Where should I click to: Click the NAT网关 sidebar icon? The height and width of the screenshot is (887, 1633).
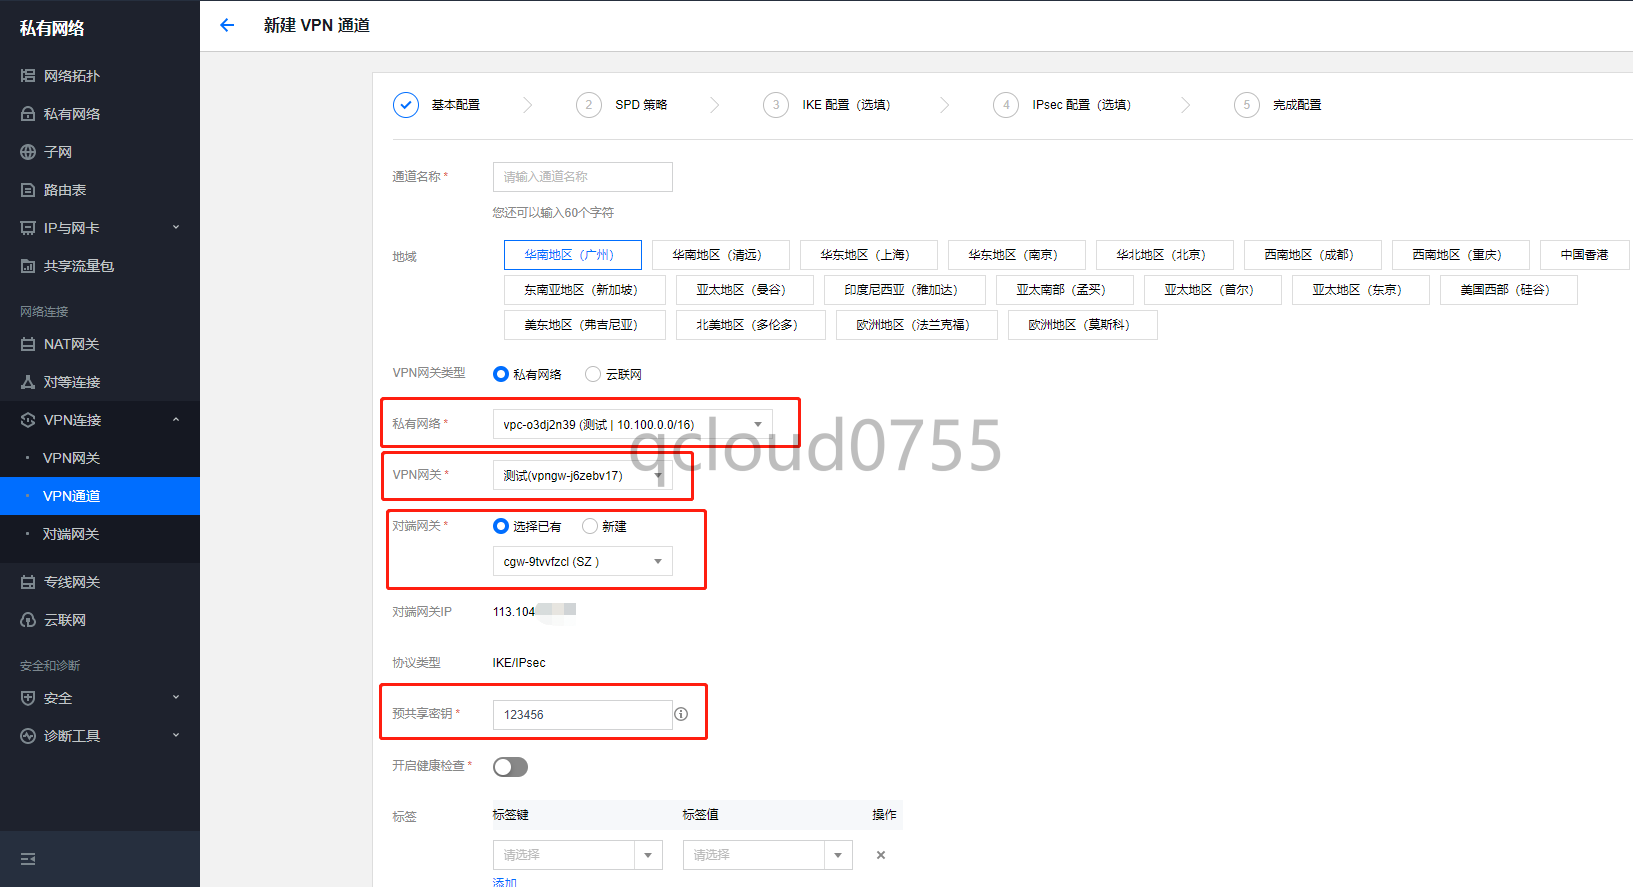(28, 344)
